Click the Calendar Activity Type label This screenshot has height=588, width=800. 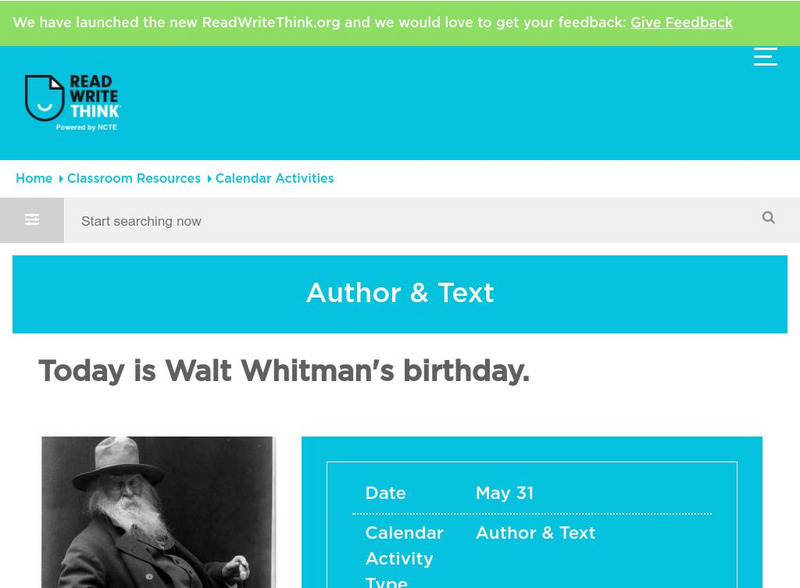click(x=403, y=558)
